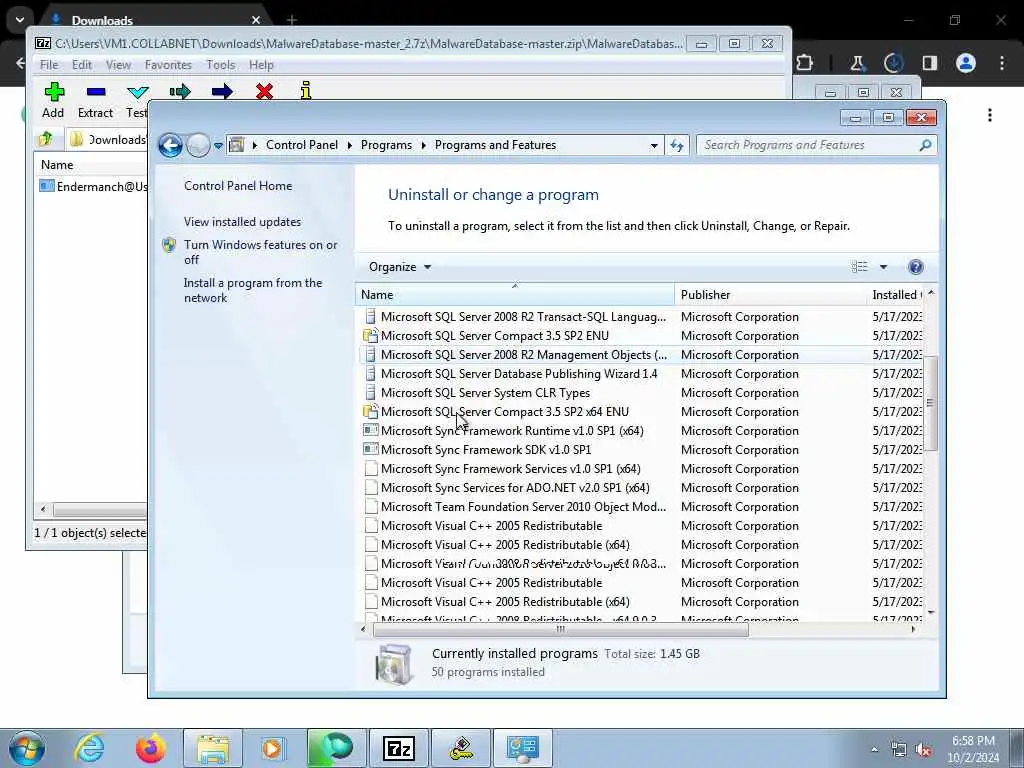Expand the arrow after Control Panel breadcrumb
1024x768 pixels.
[349, 145]
